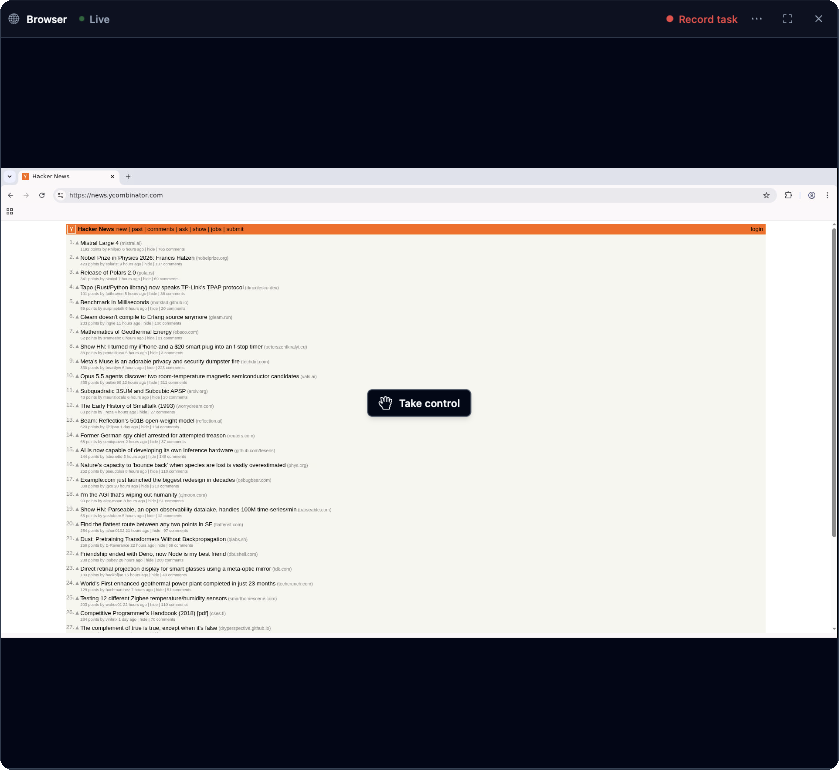Open I'm the AGI wiping out humanity story

(x=129, y=495)
